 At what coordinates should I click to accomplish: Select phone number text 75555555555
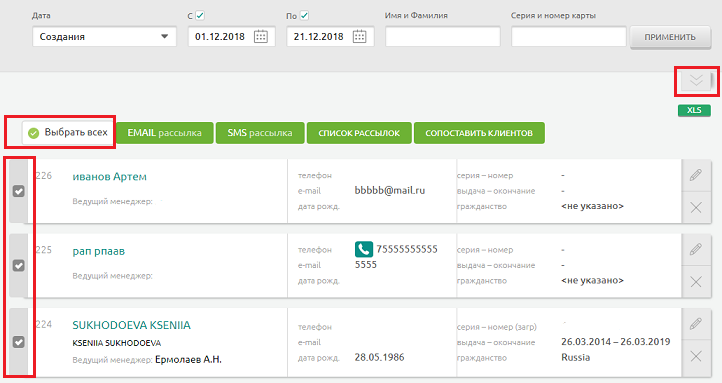click(407, 249)
